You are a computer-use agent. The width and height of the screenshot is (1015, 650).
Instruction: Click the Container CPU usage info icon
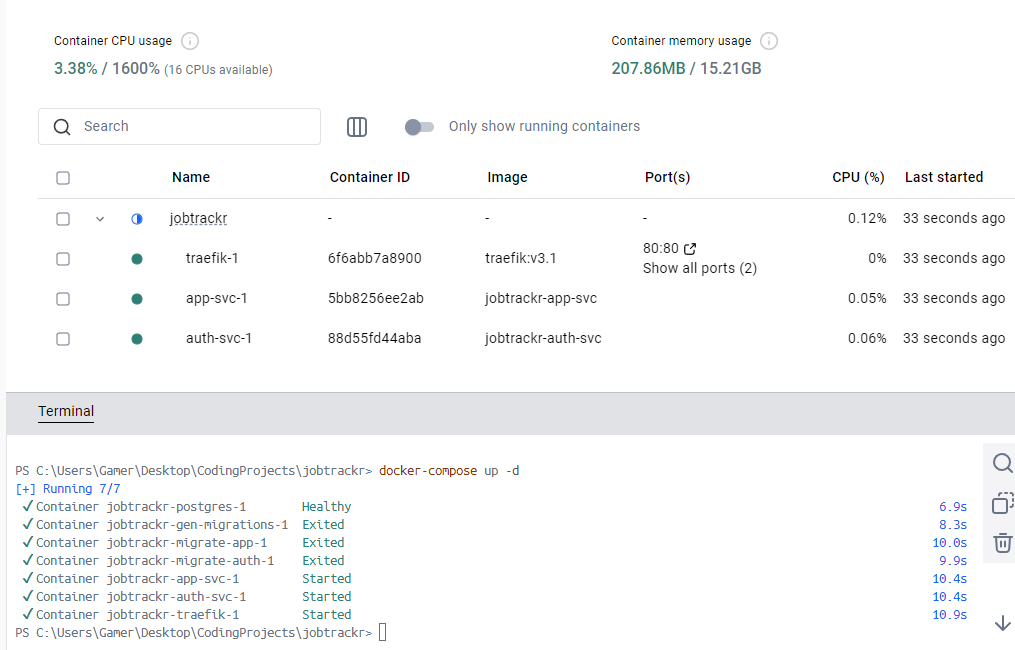(x=190, y=41)
